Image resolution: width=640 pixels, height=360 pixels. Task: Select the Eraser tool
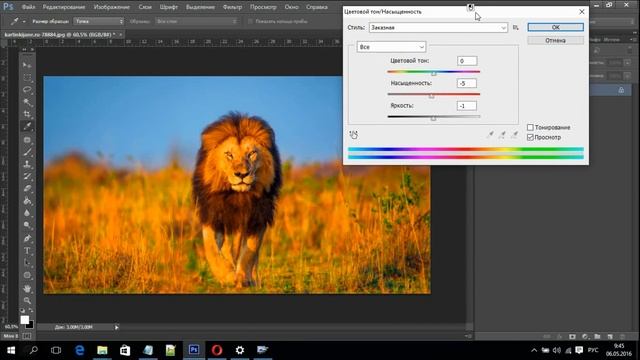(x=27, y=189)
